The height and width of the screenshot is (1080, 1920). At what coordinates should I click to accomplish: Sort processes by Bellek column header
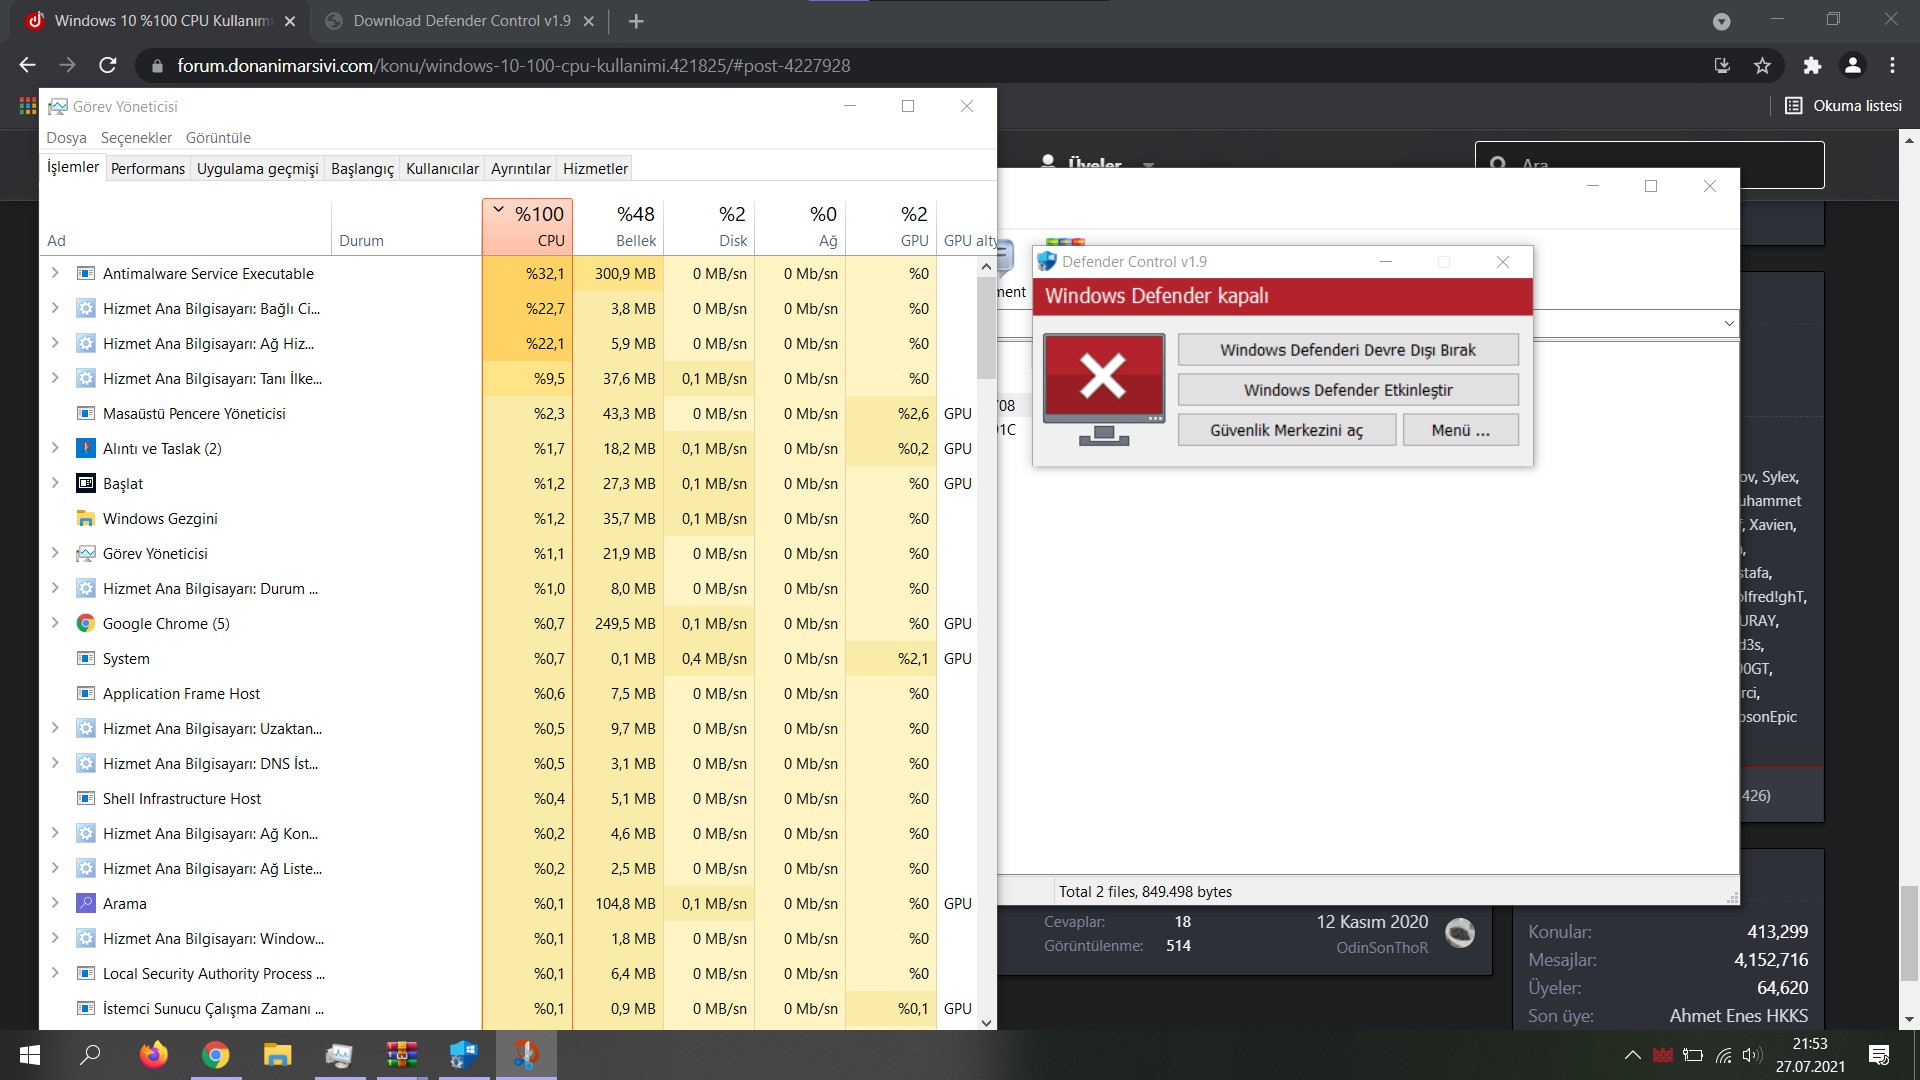(x=618, y=226)
